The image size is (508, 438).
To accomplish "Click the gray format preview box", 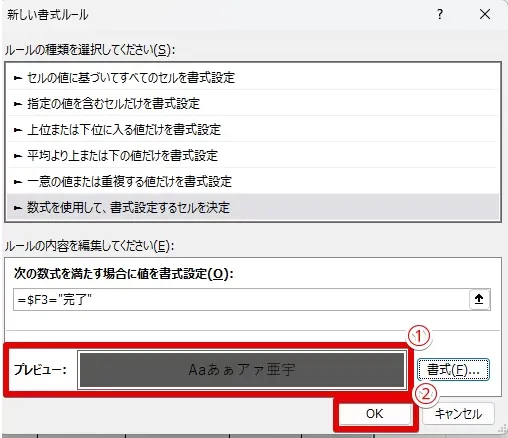I will 242,370.
